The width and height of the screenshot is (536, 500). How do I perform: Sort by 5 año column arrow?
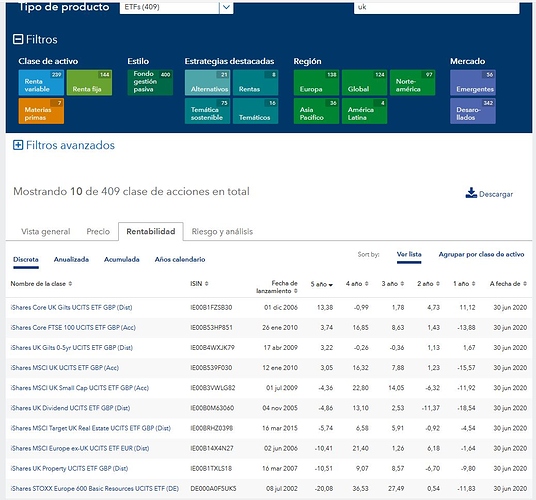(331, 285)
